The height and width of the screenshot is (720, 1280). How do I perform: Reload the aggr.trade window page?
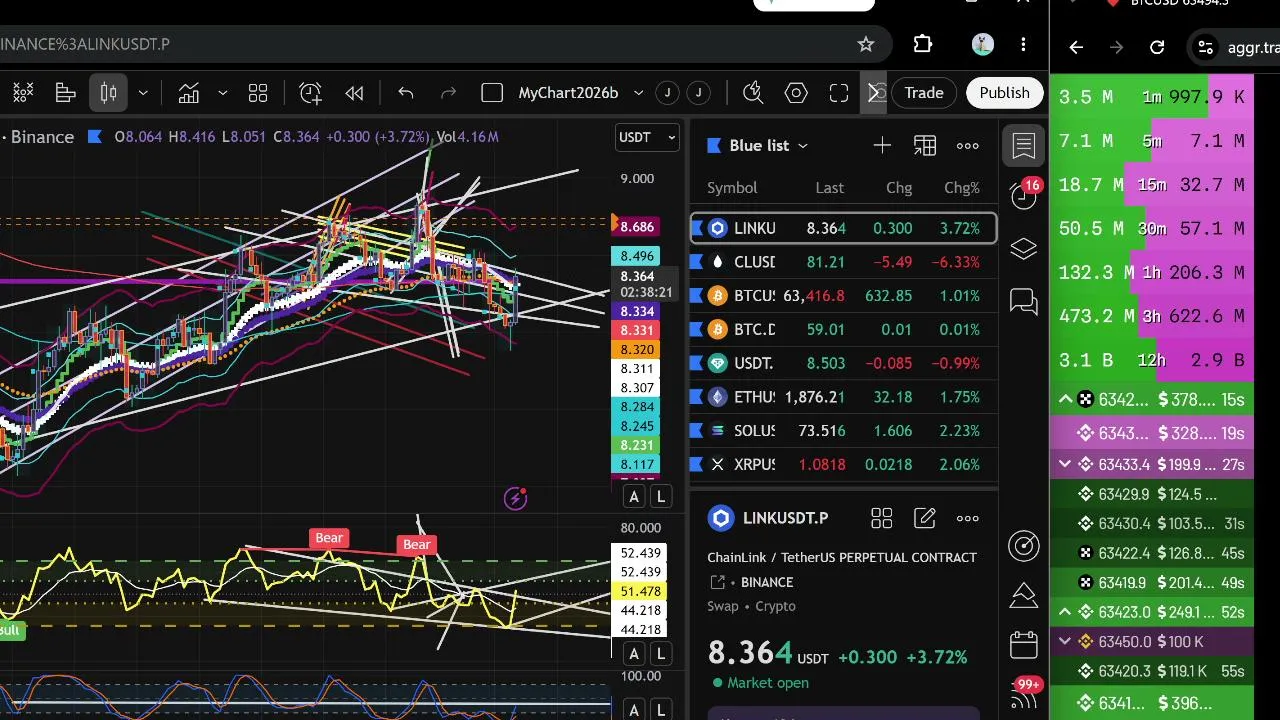click(1157, 47)
